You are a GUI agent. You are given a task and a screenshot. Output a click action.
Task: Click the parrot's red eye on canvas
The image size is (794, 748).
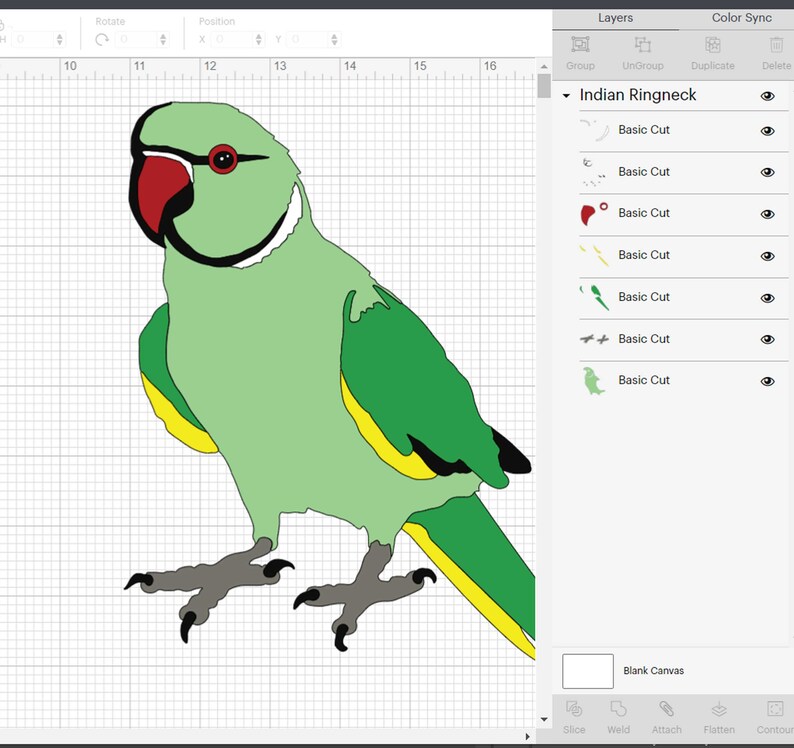pyautogui.click(x=223, y=159)
